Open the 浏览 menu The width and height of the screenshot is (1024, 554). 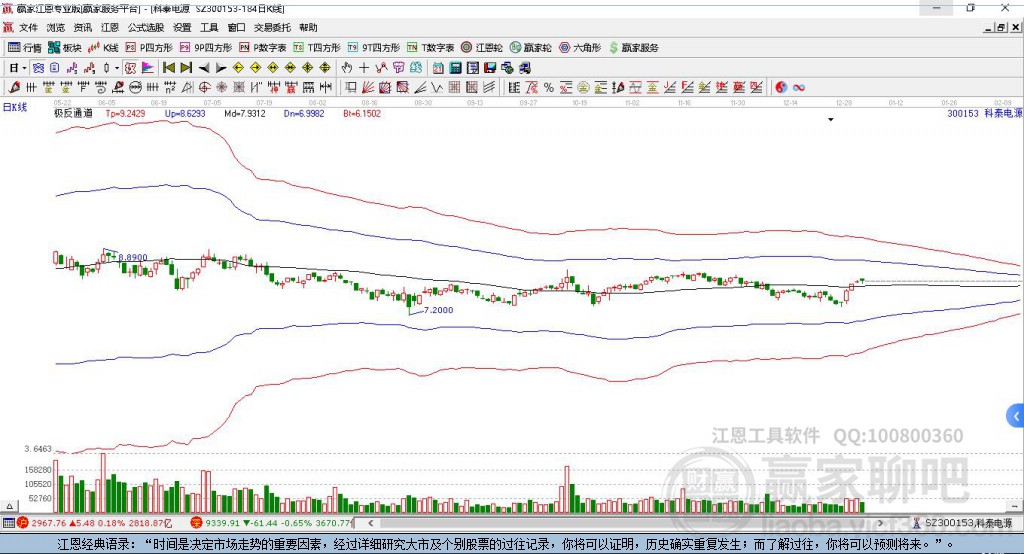click(x=56, y=27)
